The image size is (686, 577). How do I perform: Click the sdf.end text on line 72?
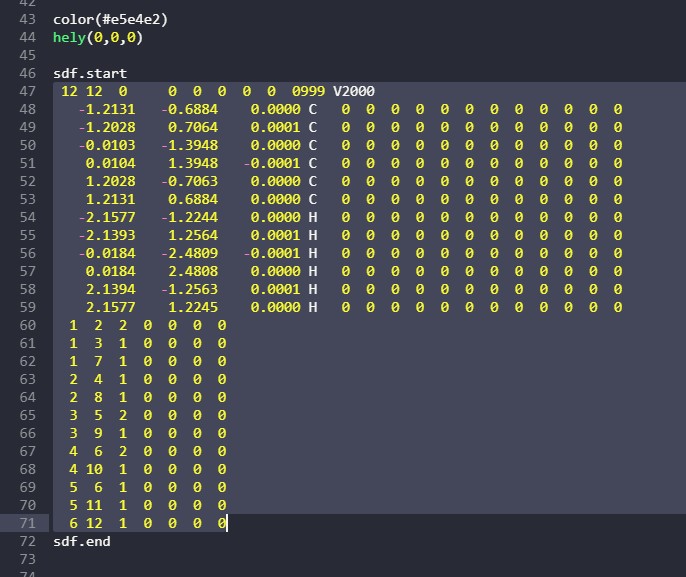point(82,541)
